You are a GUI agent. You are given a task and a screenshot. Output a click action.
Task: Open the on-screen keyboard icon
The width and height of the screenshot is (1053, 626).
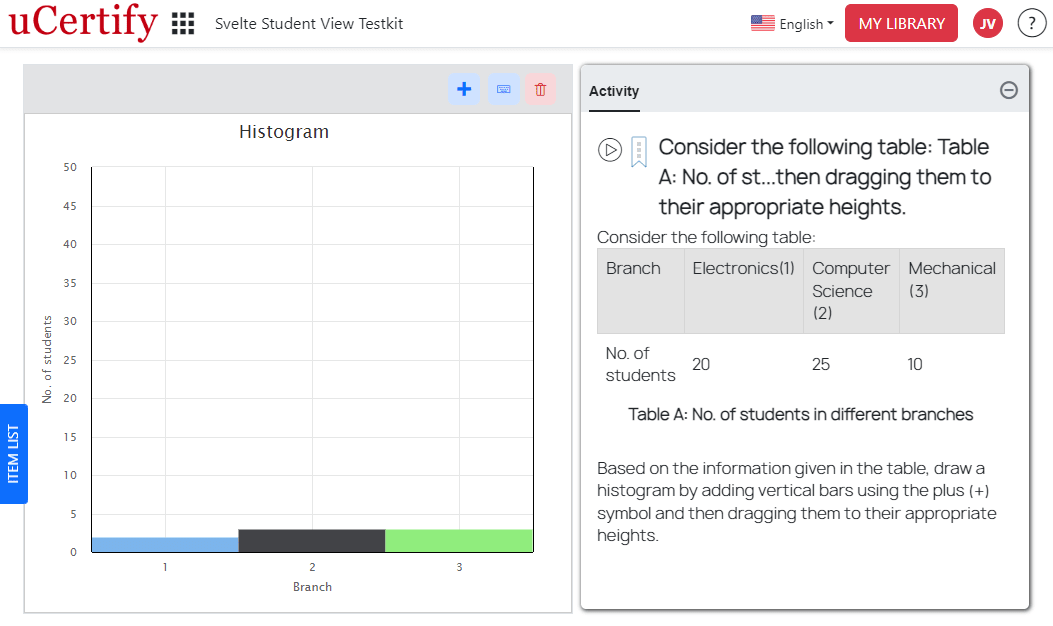[x=503, y=89]
